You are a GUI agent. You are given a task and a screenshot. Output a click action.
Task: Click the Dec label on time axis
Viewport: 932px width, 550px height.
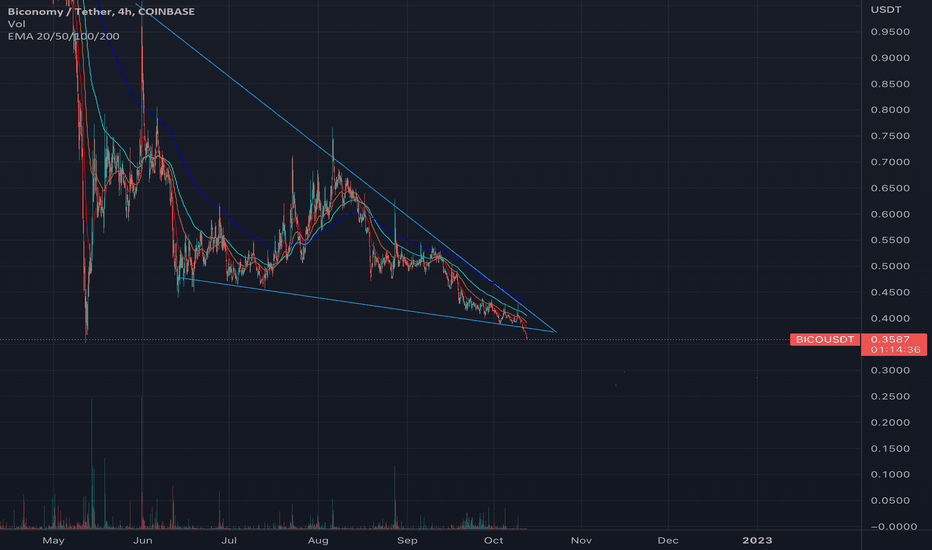(668, 540)
